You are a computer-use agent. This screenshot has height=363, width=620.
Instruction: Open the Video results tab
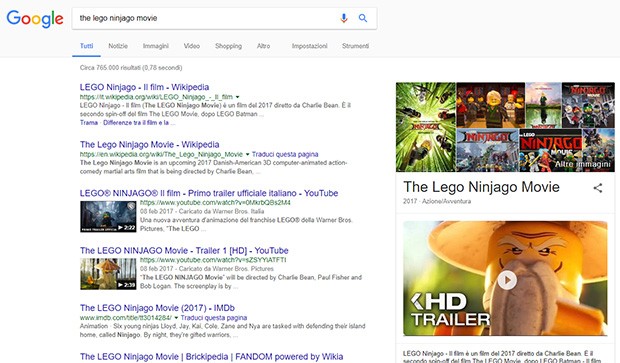pyautogui.click(x=192, y=46)
